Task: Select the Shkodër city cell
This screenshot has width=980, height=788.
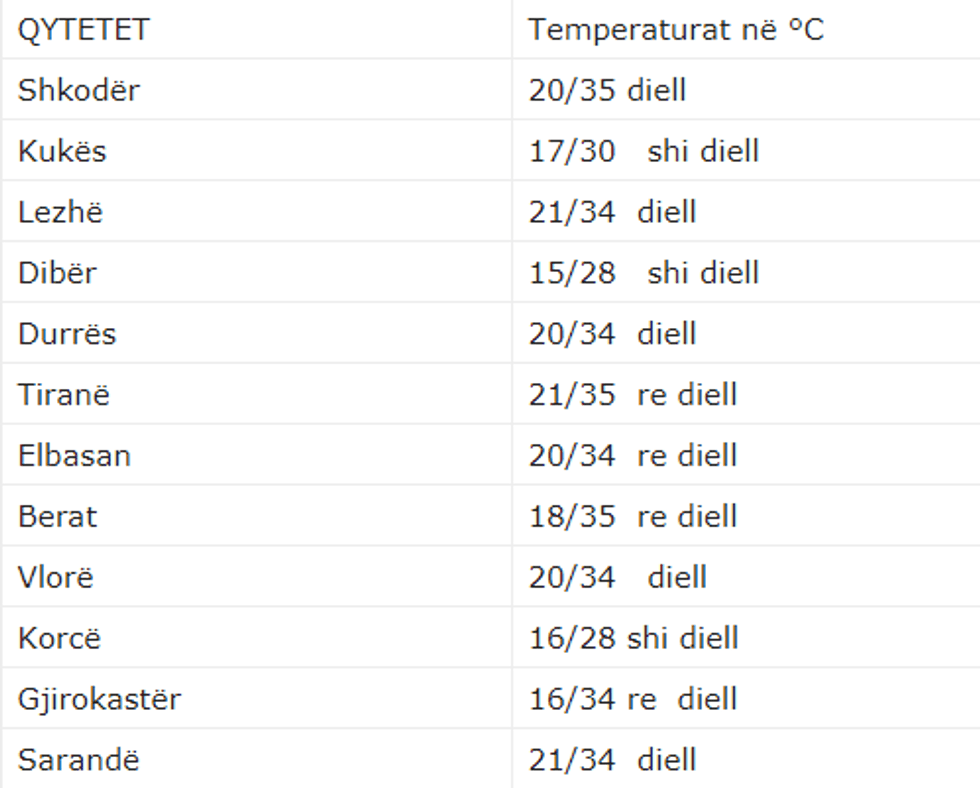Action: (79, 90)
